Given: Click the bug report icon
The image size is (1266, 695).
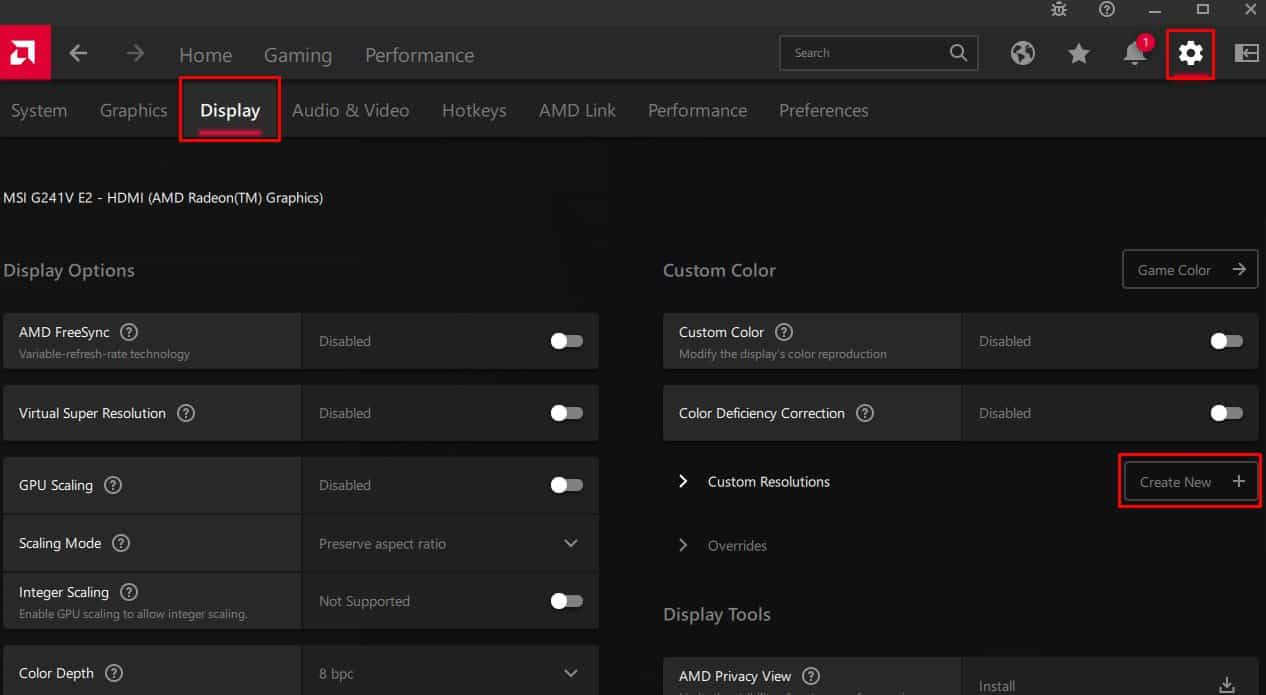Looking at the screenshot, I should [x=1059, y=9].
